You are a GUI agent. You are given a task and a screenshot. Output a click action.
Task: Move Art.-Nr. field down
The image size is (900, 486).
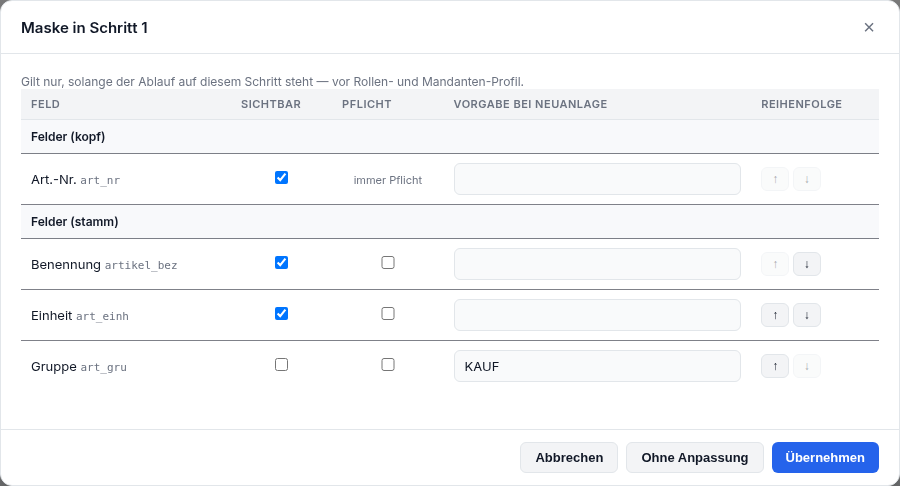coord(806,179)
